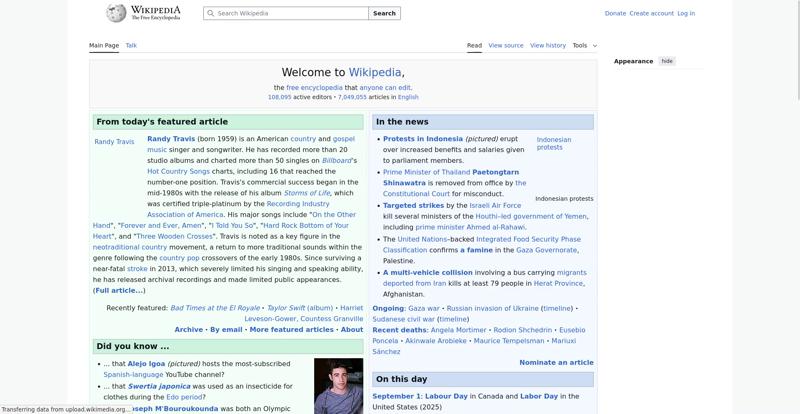800x414 pixels.
Task: Select the Main Page tab
Action: click(104, 45)
